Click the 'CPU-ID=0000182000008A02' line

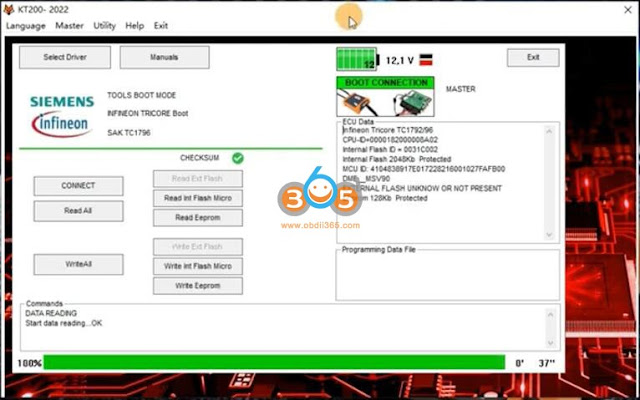pyautogui.click(x=390, y=140)
